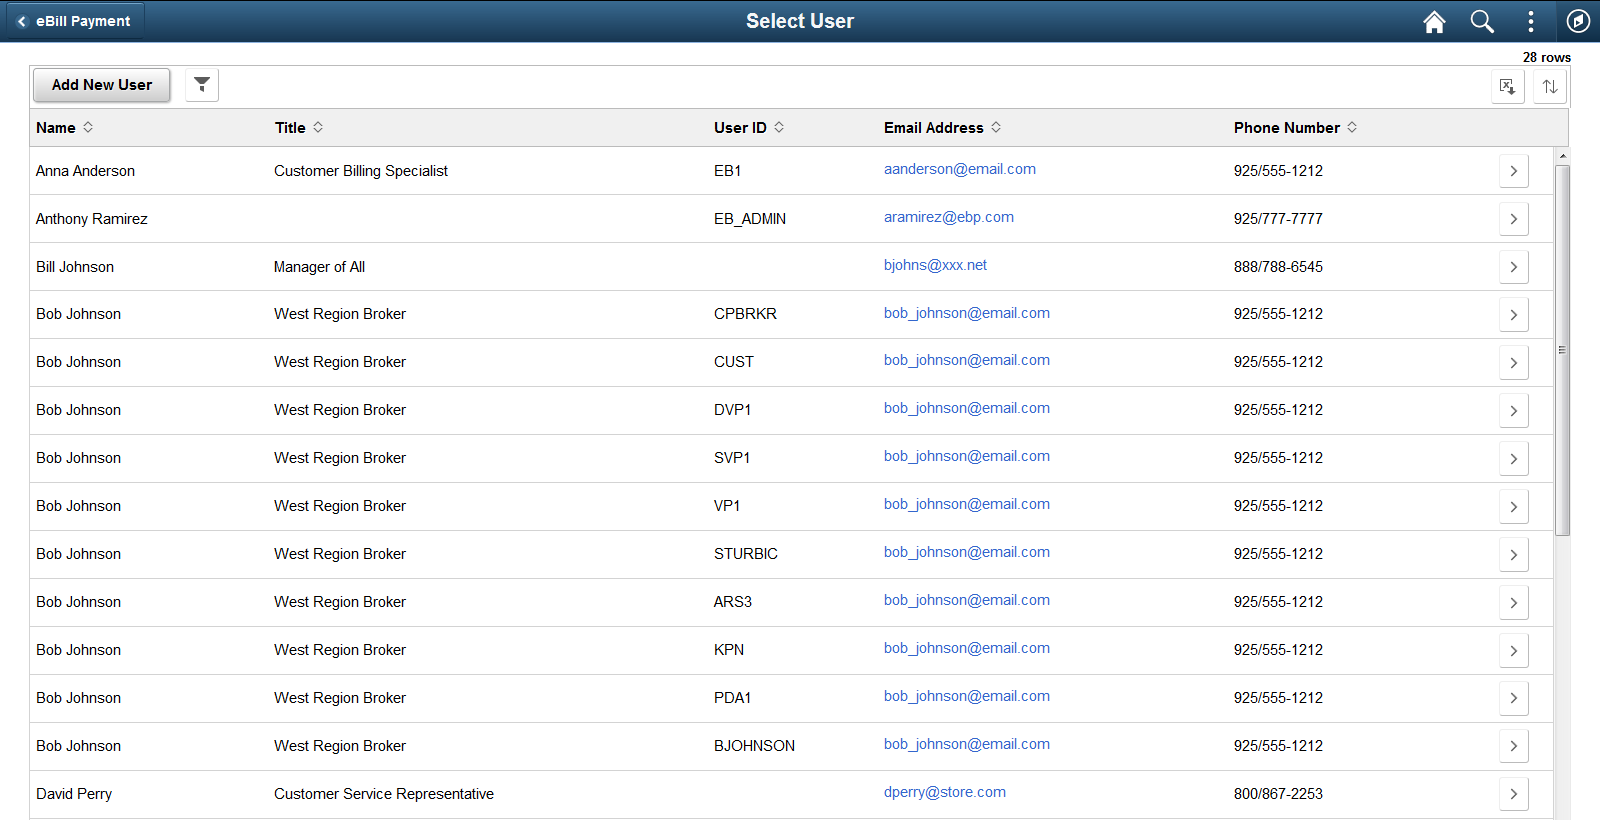Select the name Anthony Ramirez
The height and width of the screenshot is (820, 1600).
pos(92,219)
